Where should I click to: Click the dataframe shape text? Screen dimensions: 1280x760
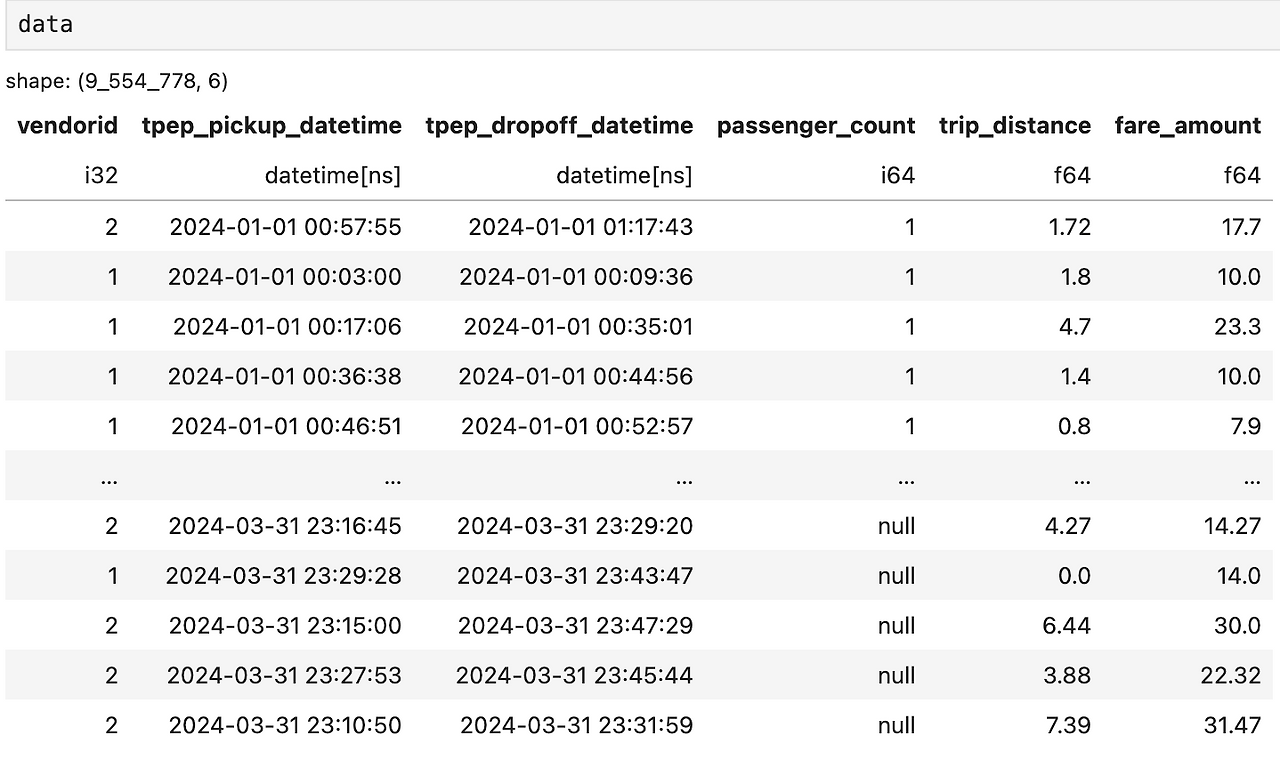point(117,81)
